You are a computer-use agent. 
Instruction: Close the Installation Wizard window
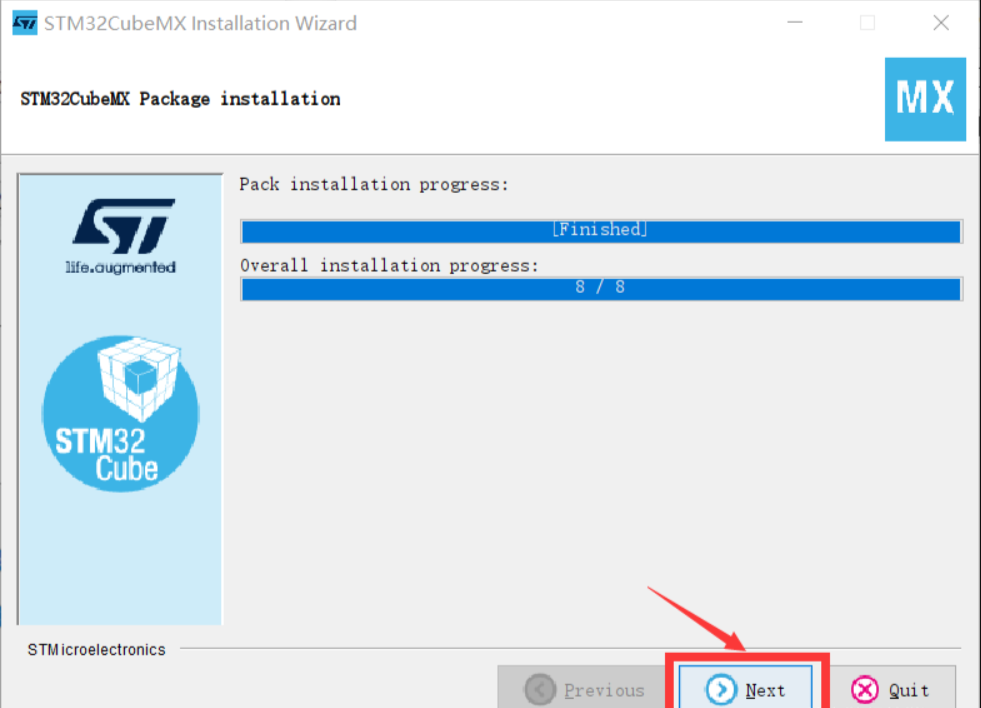pyautogui.click(x=940, y=23)
